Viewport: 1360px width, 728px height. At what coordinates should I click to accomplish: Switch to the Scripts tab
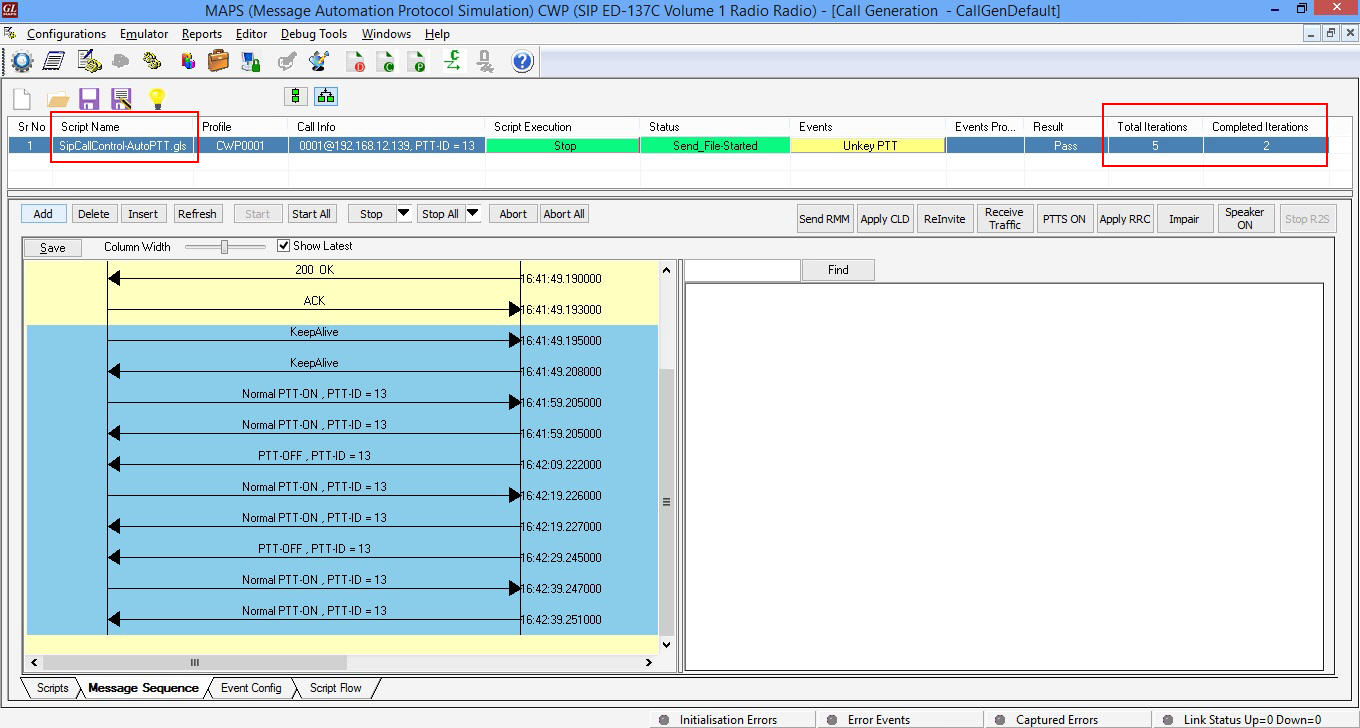[52, 688]
